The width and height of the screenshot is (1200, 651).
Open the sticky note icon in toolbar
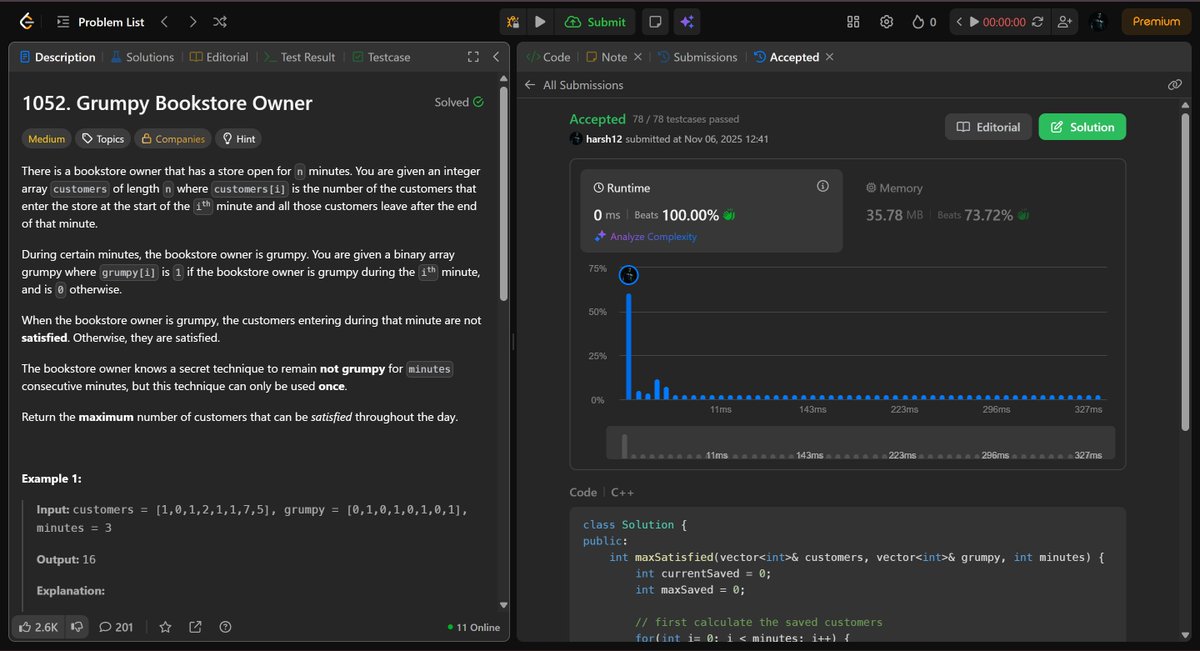pos(654,21)
